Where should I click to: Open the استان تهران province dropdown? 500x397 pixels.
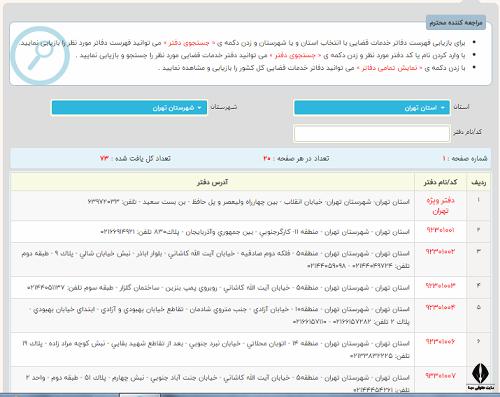point(372,108)
